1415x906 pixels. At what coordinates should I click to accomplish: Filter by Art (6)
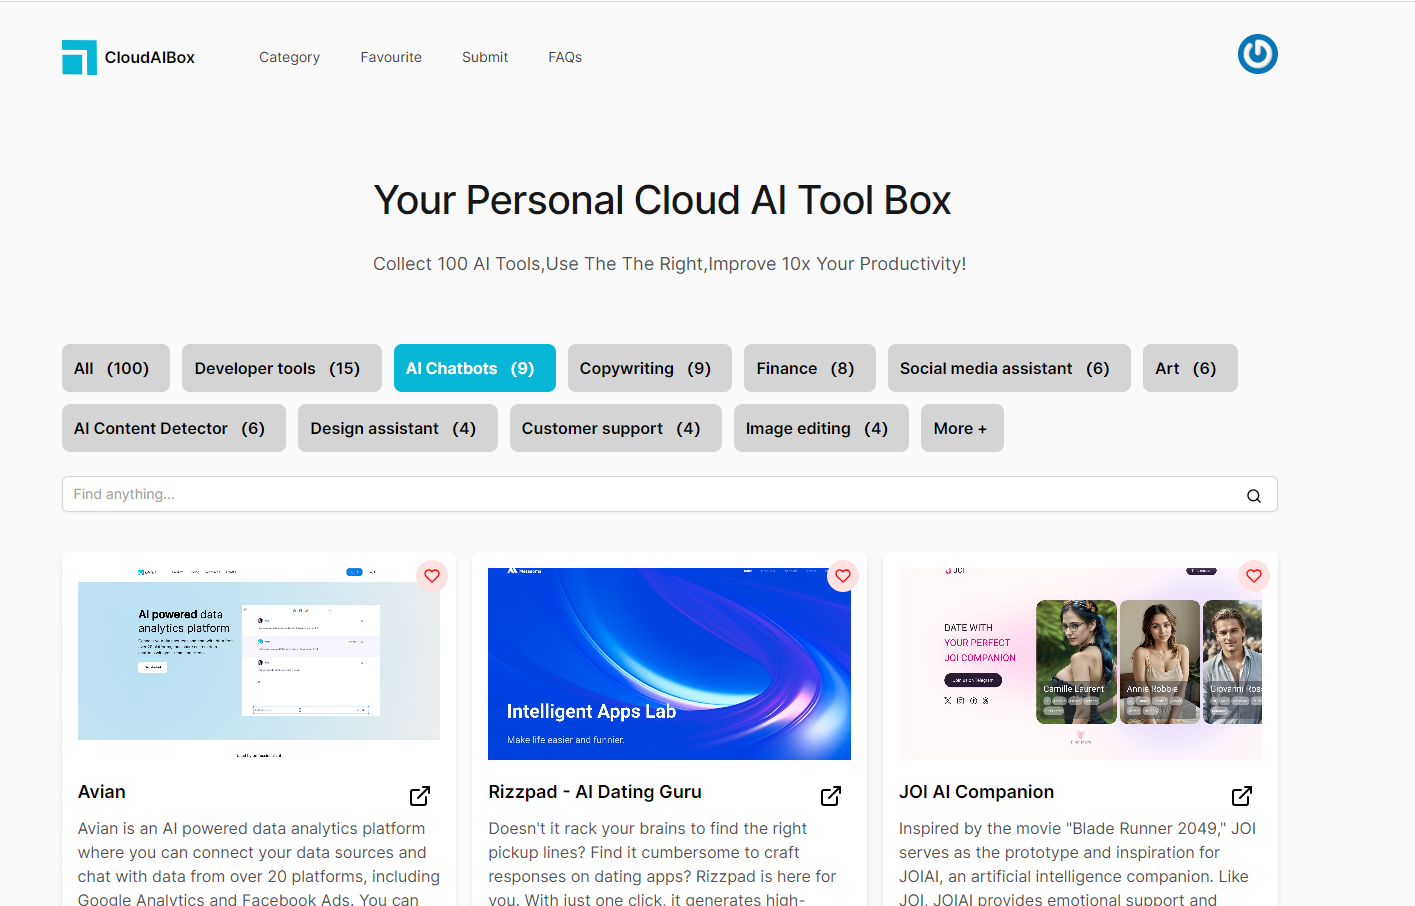point(1190,368)
